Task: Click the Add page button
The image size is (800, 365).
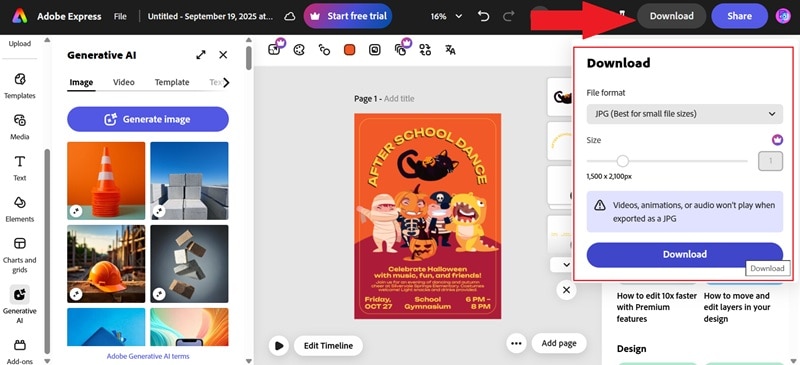Action: (x=559, y=343)
